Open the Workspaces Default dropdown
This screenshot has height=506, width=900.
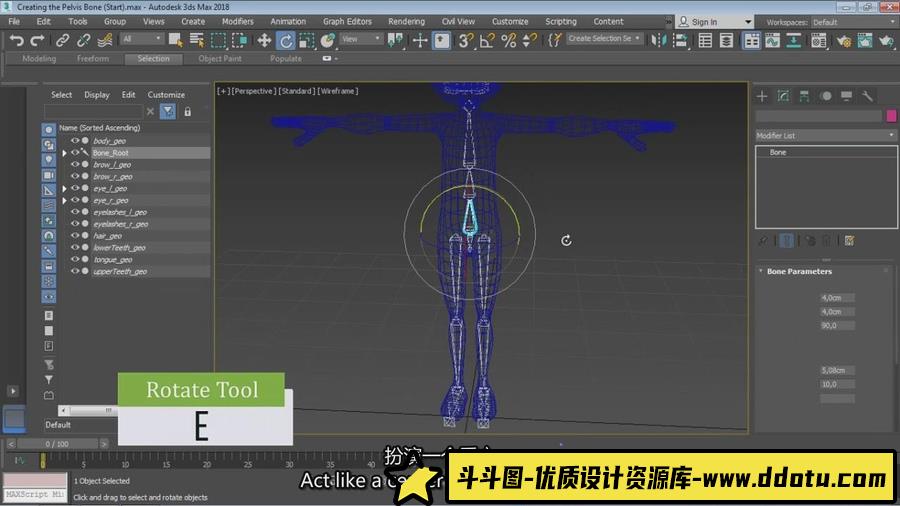point(855,22)
